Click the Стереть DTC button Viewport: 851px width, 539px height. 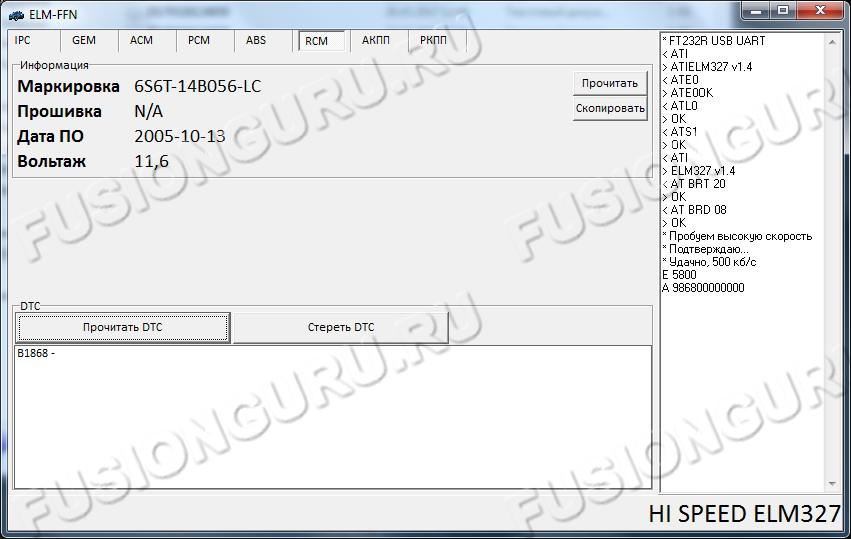click(340, 327)
